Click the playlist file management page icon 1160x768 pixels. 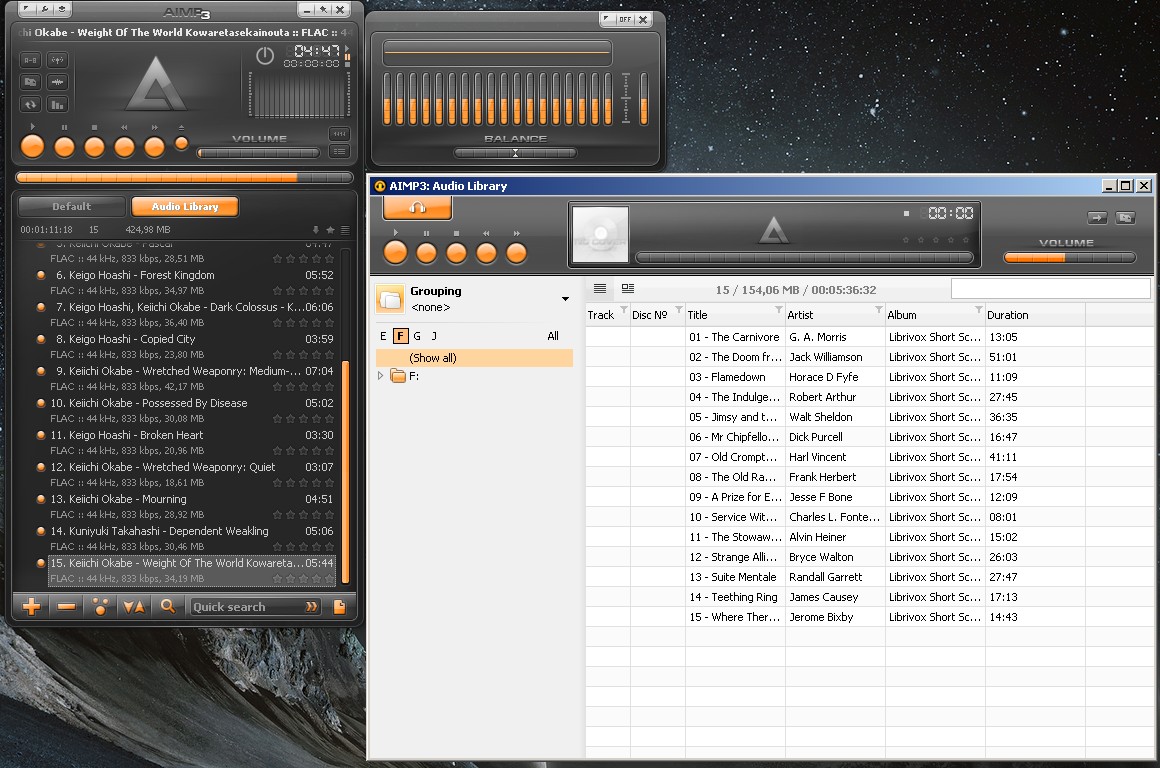pyautogui.click(x=339, y=607)
